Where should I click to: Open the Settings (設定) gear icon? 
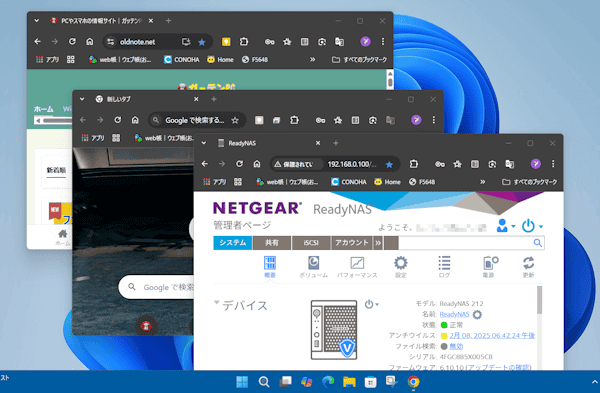pos(401,267)
